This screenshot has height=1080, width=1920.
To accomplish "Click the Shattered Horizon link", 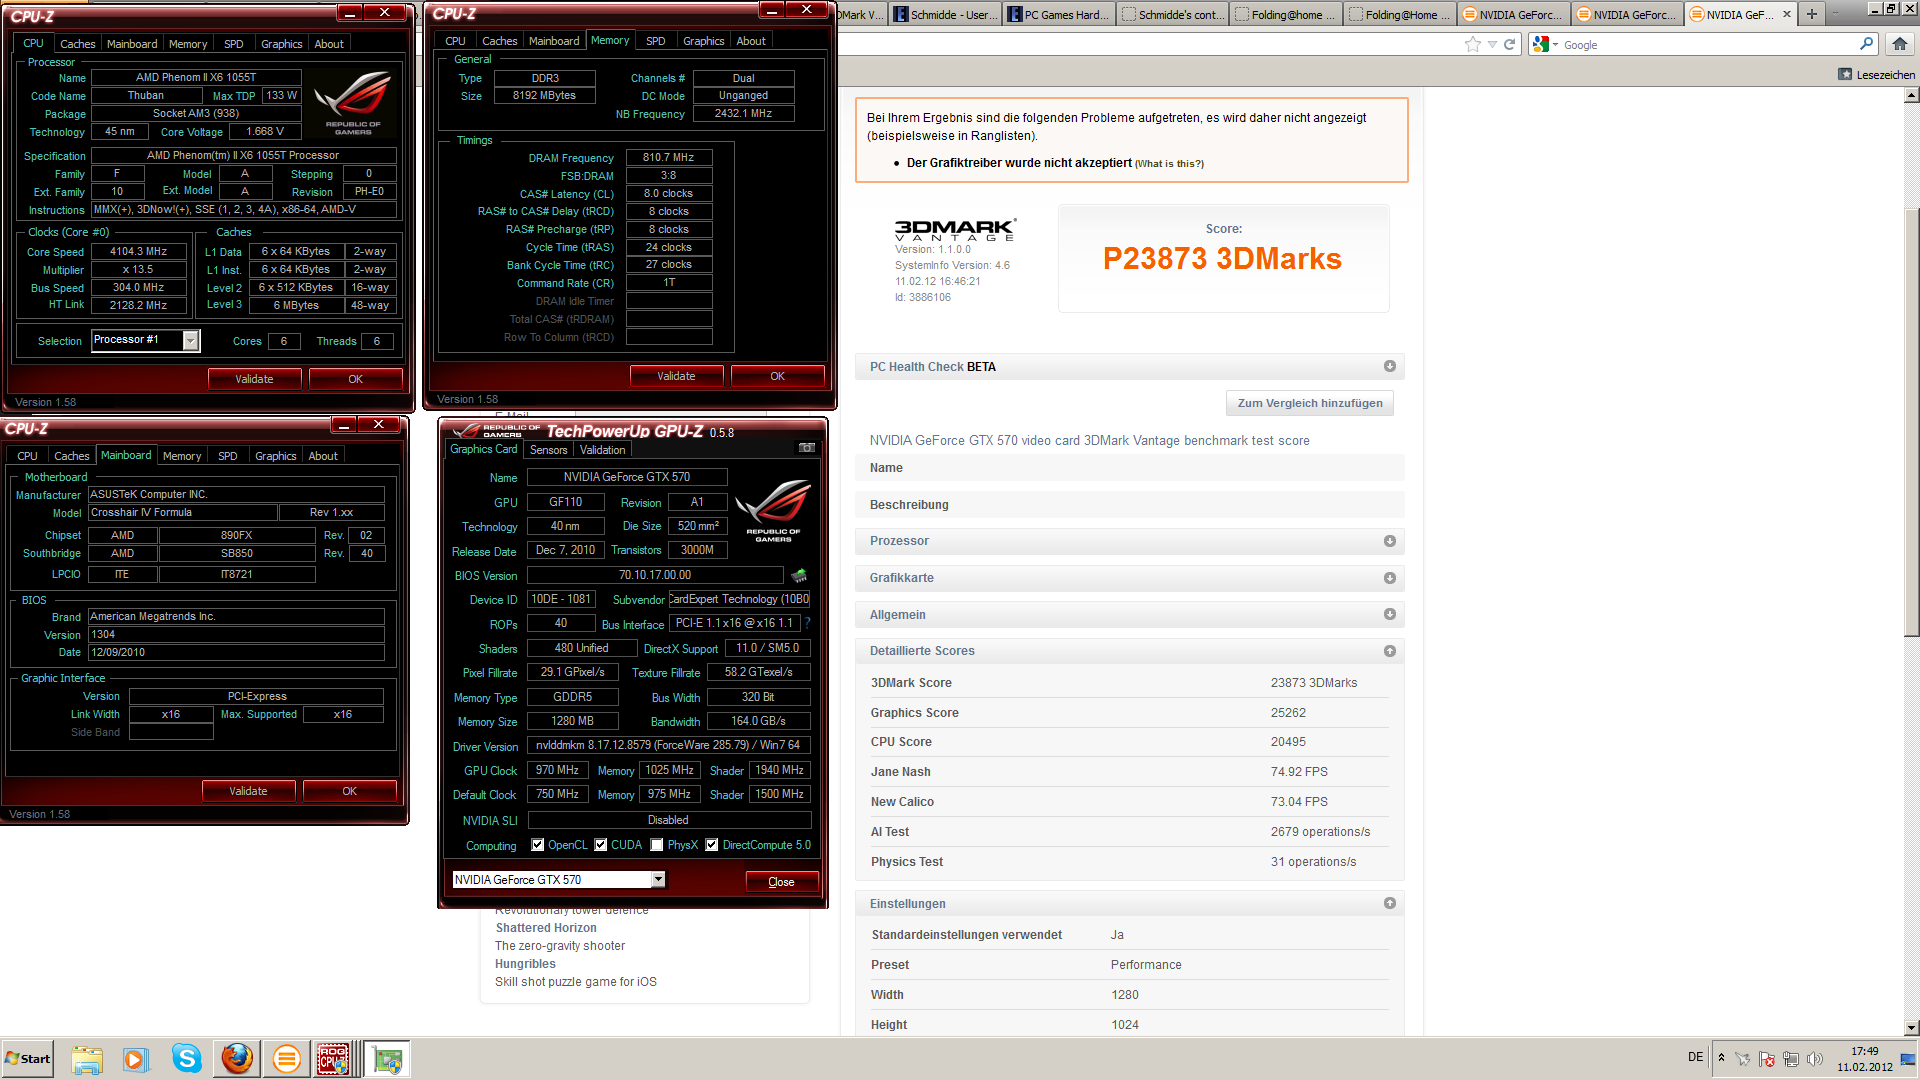I will (x=546, y=928).
